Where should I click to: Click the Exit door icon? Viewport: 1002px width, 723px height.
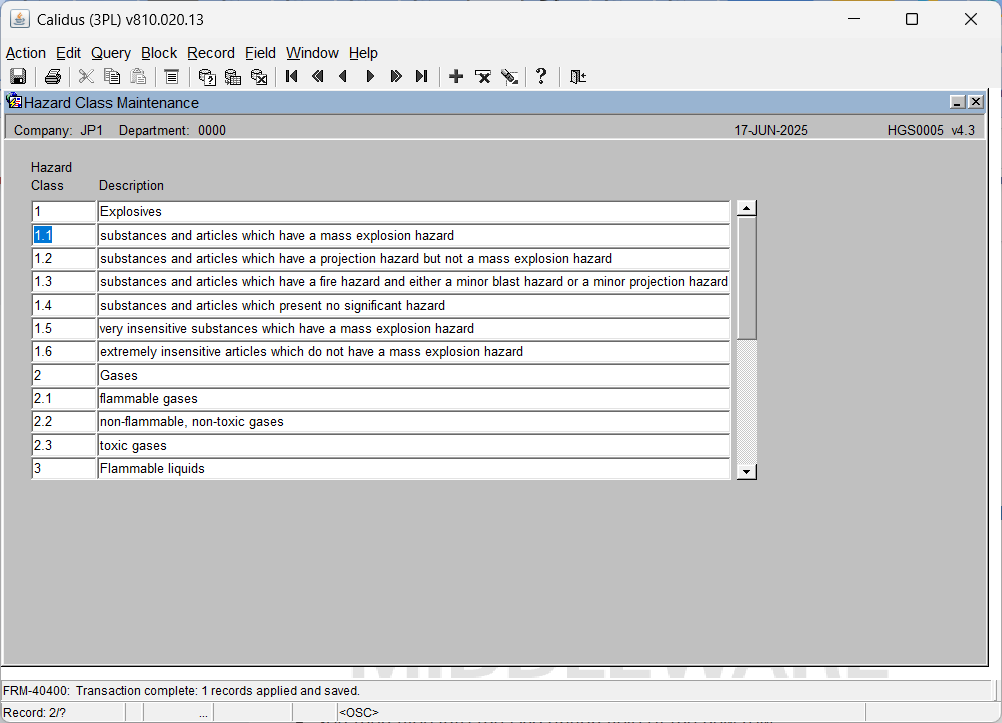click(x=578, y=77)
